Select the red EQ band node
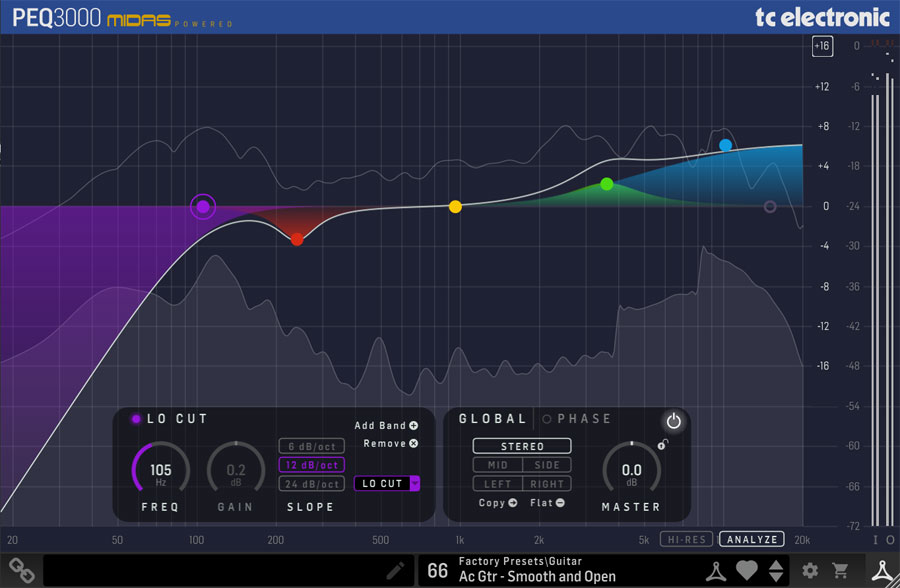The width and height of the screenshot is (900, 588). pyautogui.click(x=297, y=239)
